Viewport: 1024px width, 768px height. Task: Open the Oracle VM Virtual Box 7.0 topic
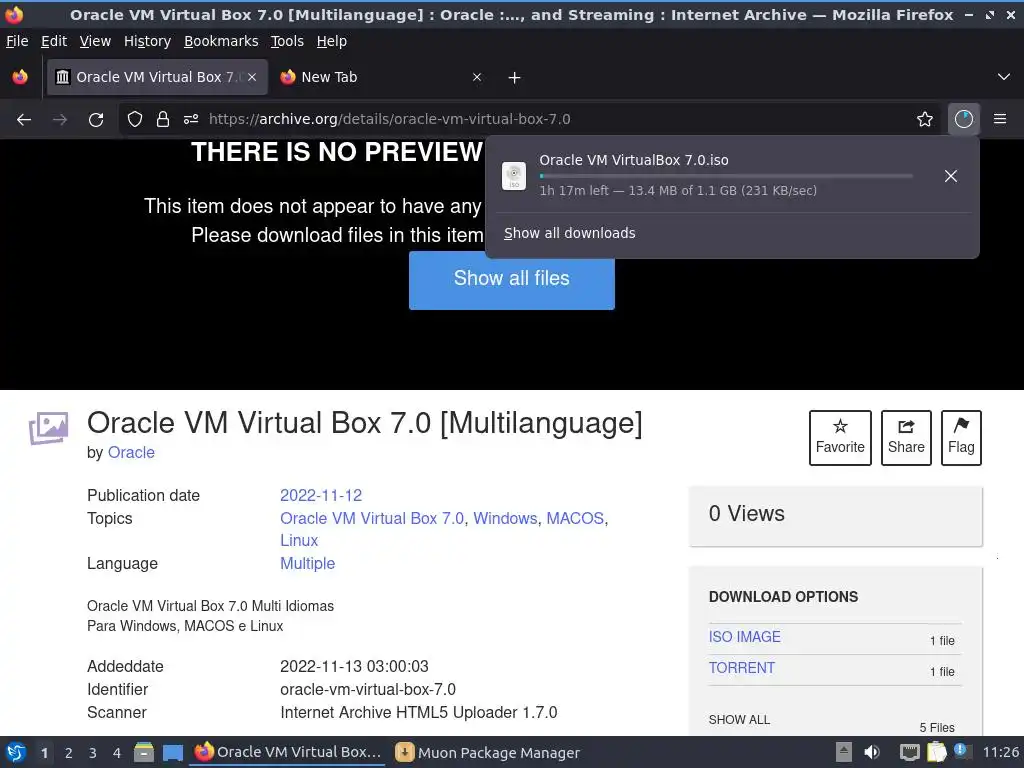pos(372,519)
